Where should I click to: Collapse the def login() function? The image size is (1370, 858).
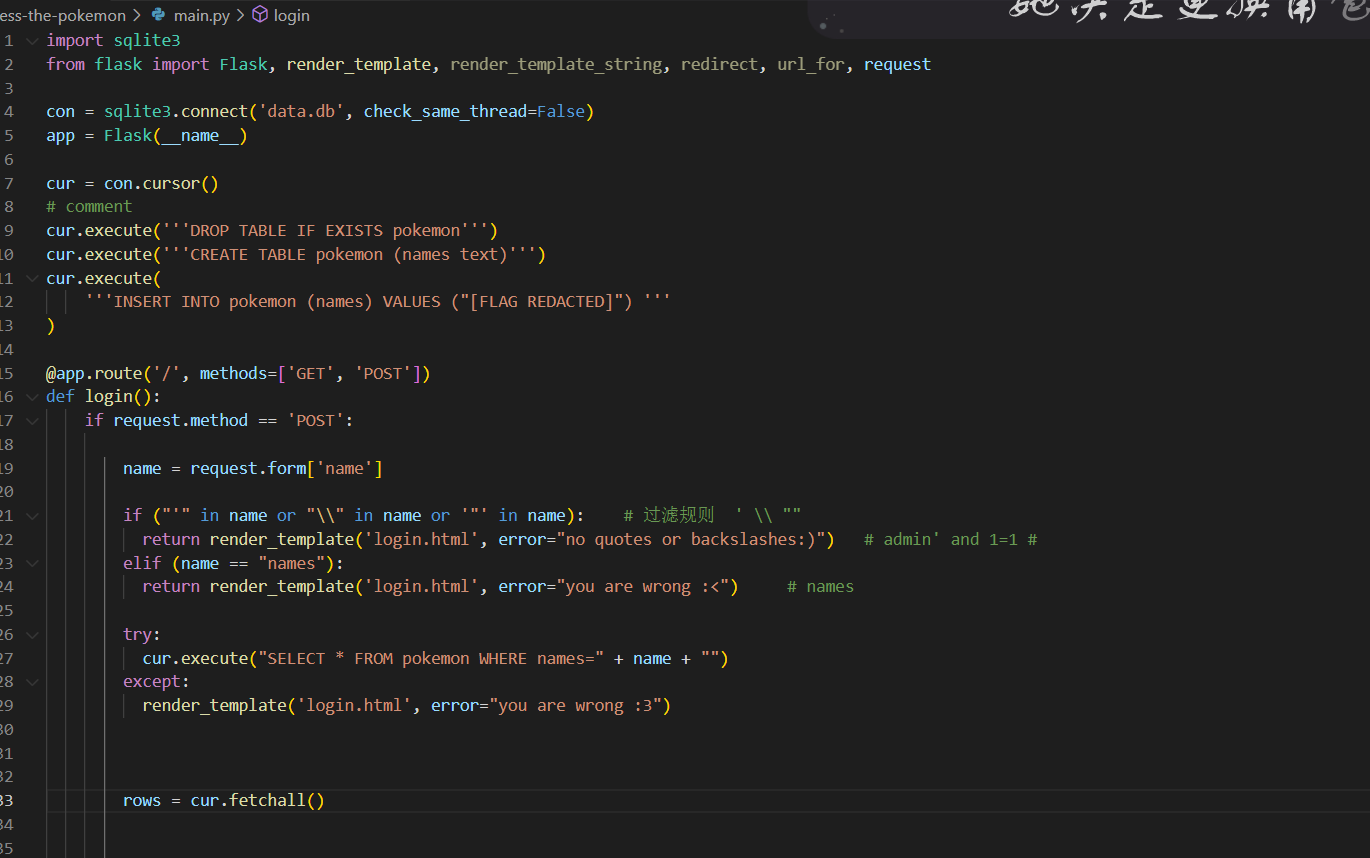coord(32,397)
